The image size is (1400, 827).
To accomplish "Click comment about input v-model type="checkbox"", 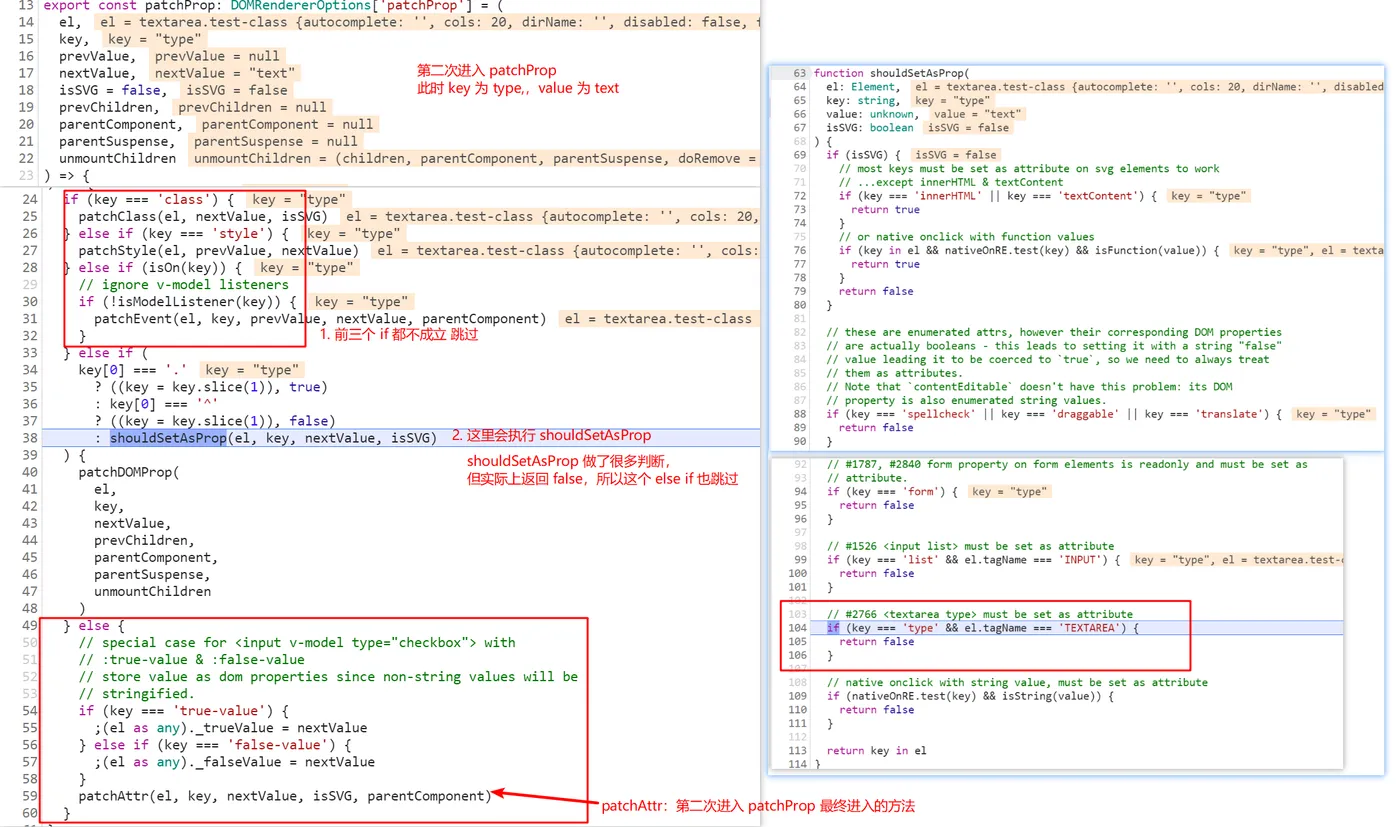I will coord(297,642).
